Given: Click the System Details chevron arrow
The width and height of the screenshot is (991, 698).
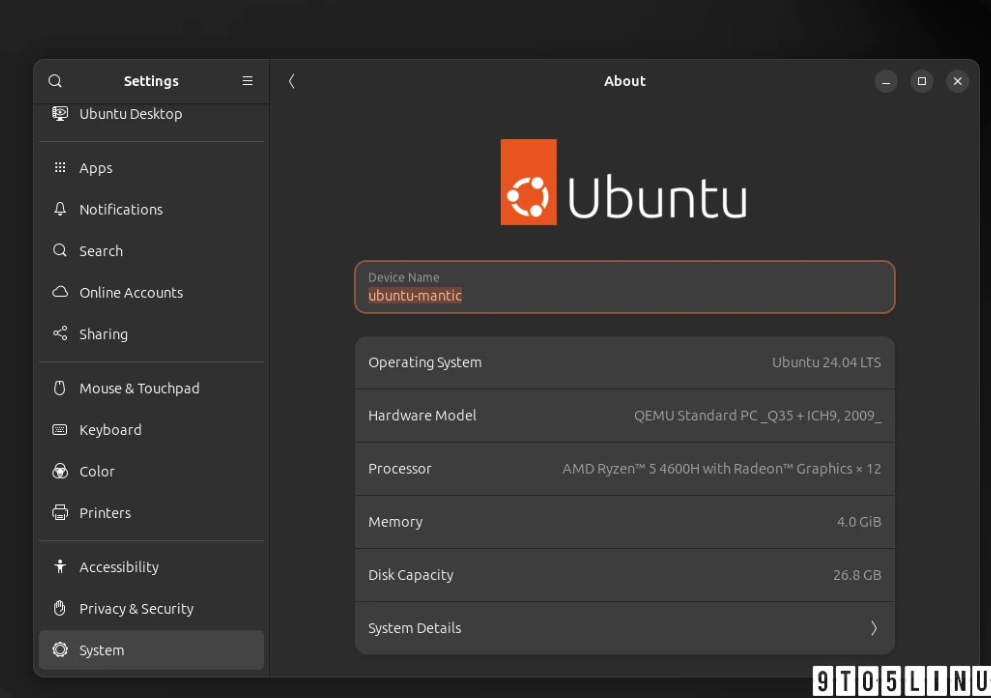Looking at the screenshot, I should pos(873,628).
